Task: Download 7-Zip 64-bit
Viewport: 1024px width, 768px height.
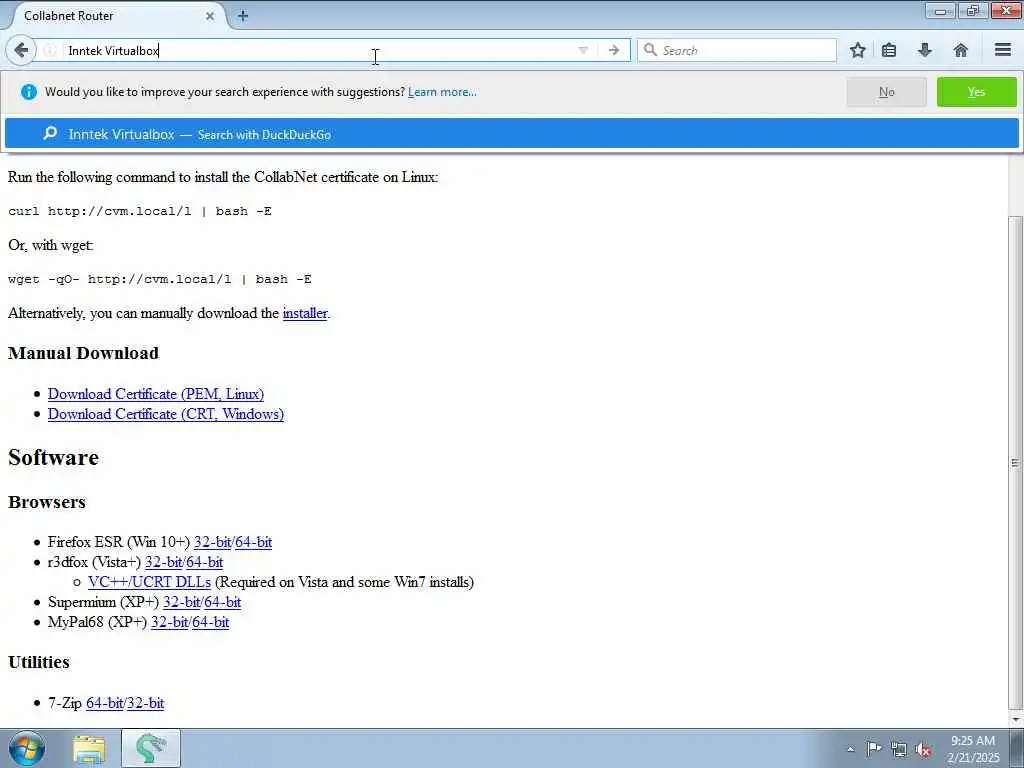Action: coord(104,703)
